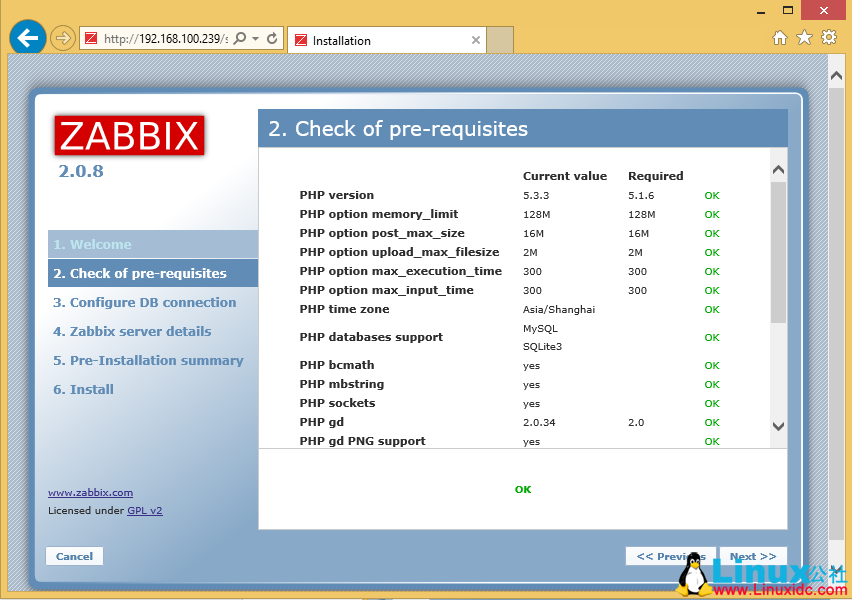
Task: Select step 4. Zabbix server details
Action: 130,331
